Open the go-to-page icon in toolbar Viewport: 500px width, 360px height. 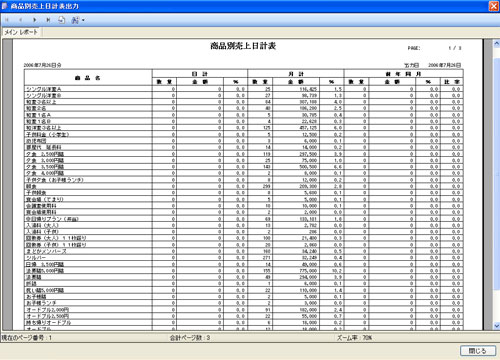[62, 20]
